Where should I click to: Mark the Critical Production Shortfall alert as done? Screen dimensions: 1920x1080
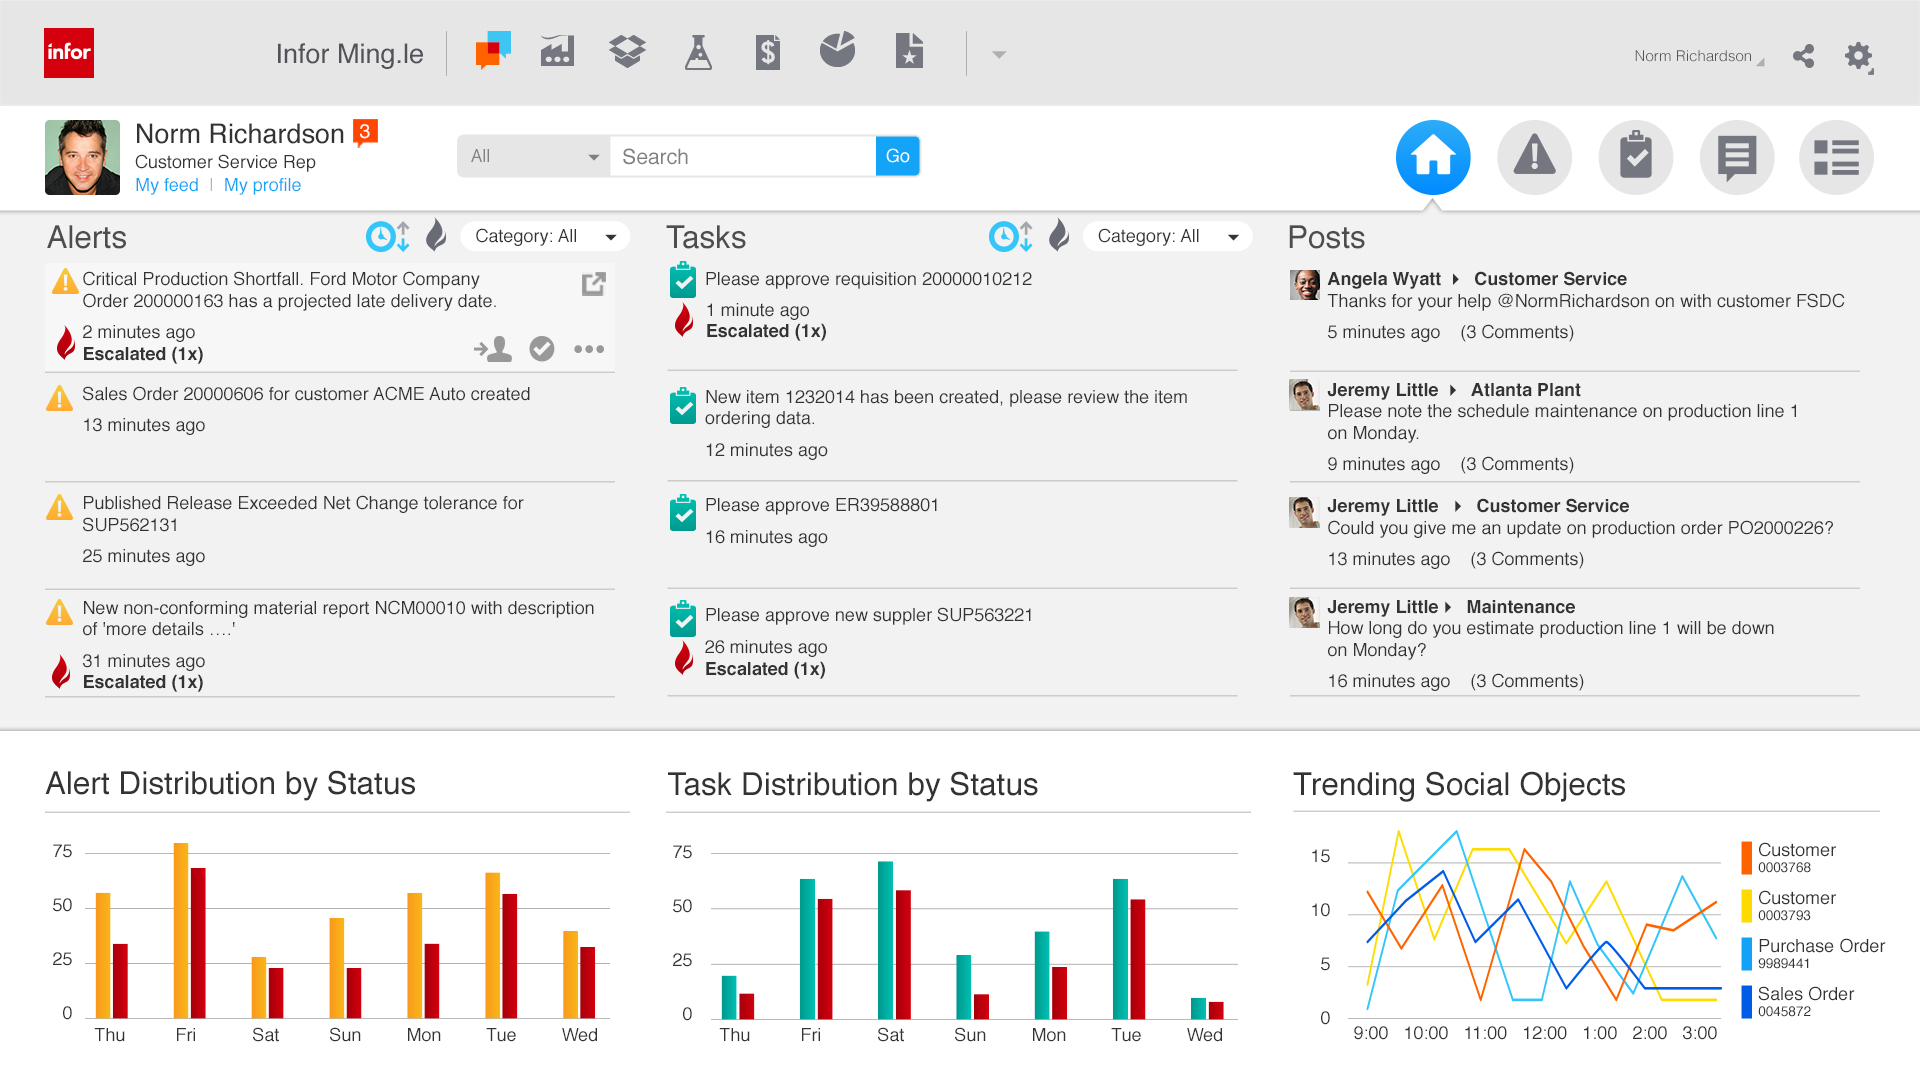pyautogui.click(x=542, y=349)
